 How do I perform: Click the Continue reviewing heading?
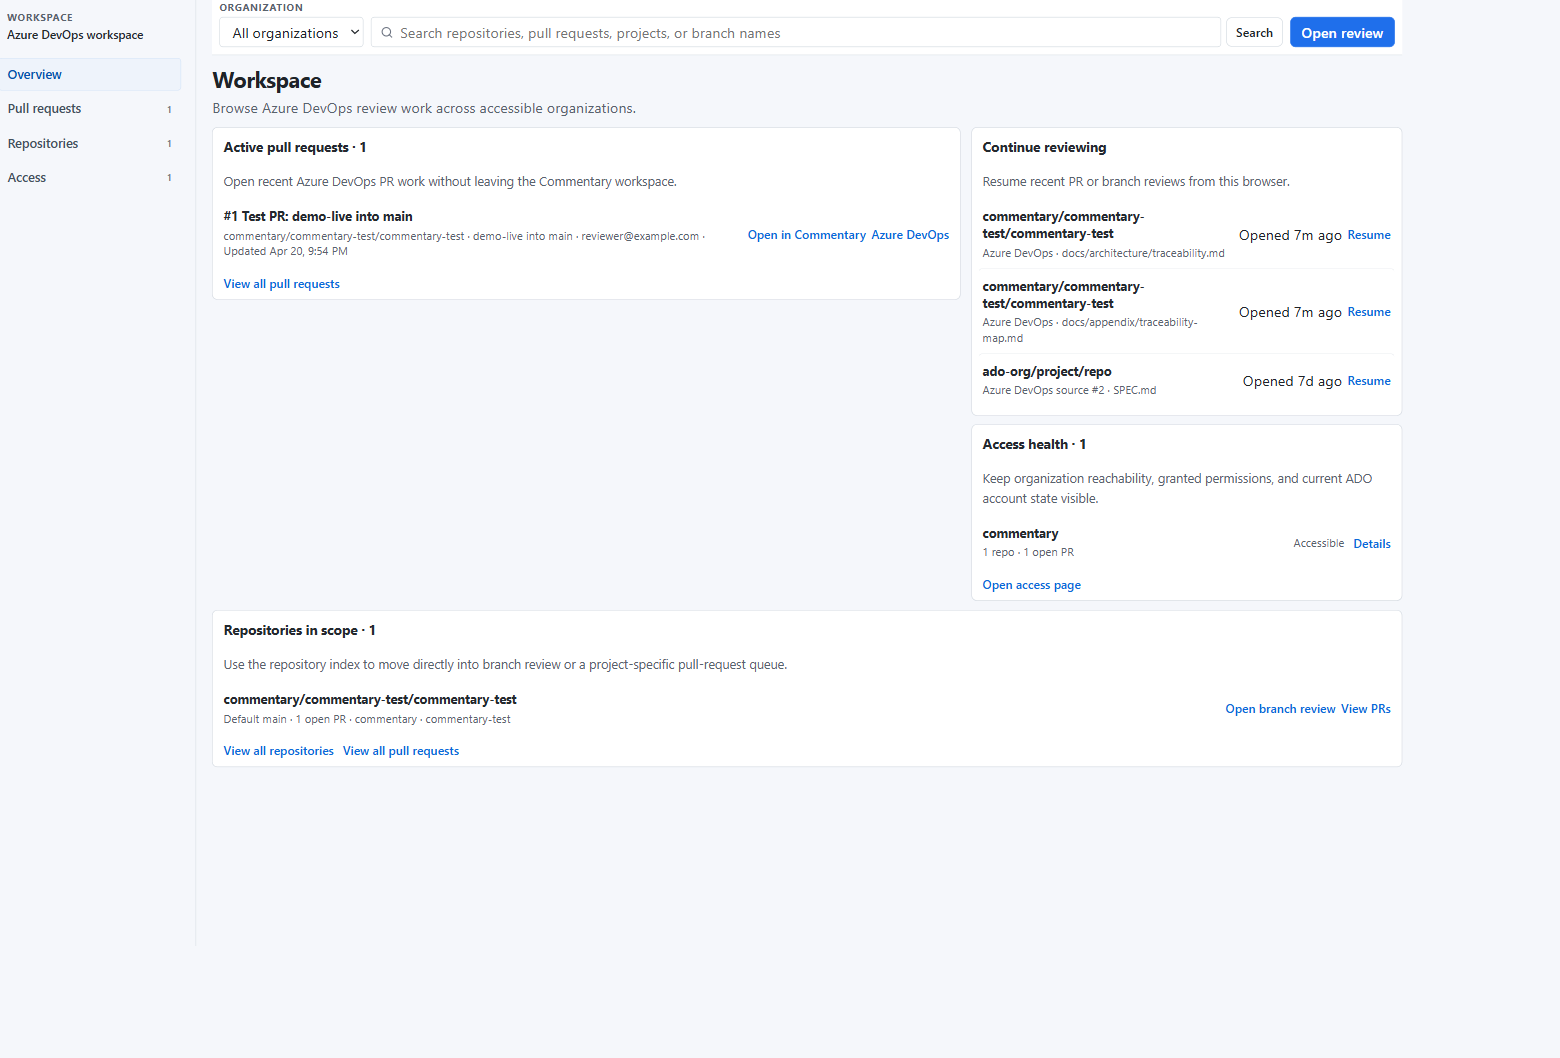pos(1044,147)
